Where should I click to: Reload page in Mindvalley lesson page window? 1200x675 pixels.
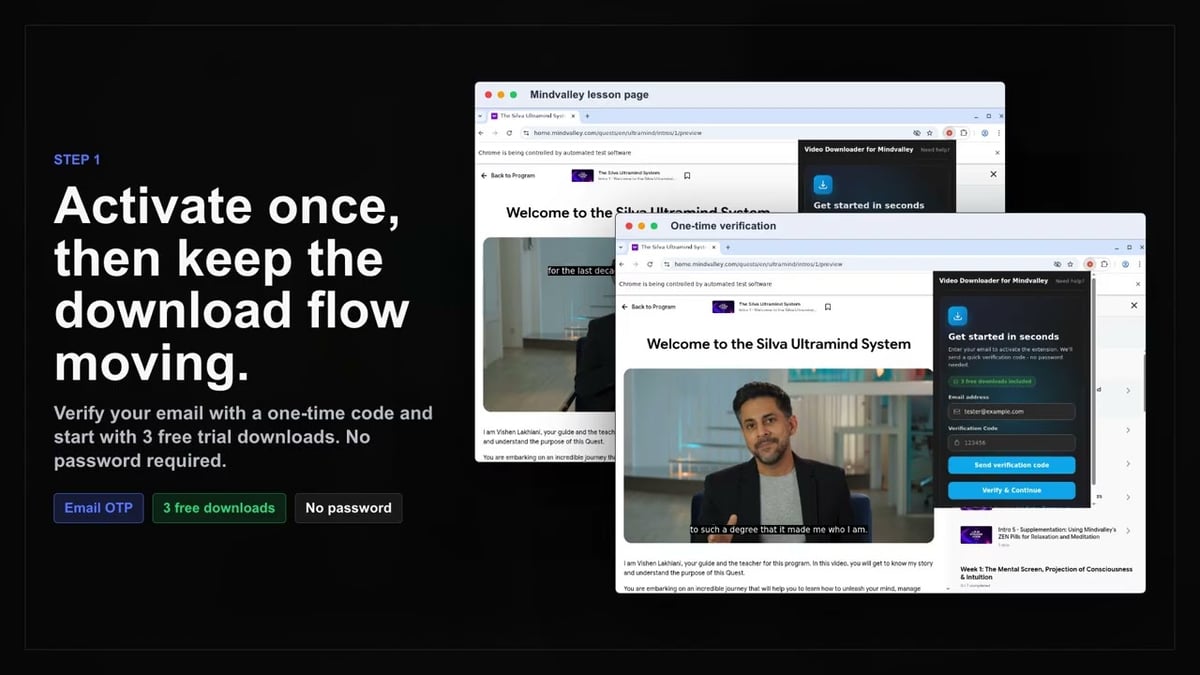point(509,133)
